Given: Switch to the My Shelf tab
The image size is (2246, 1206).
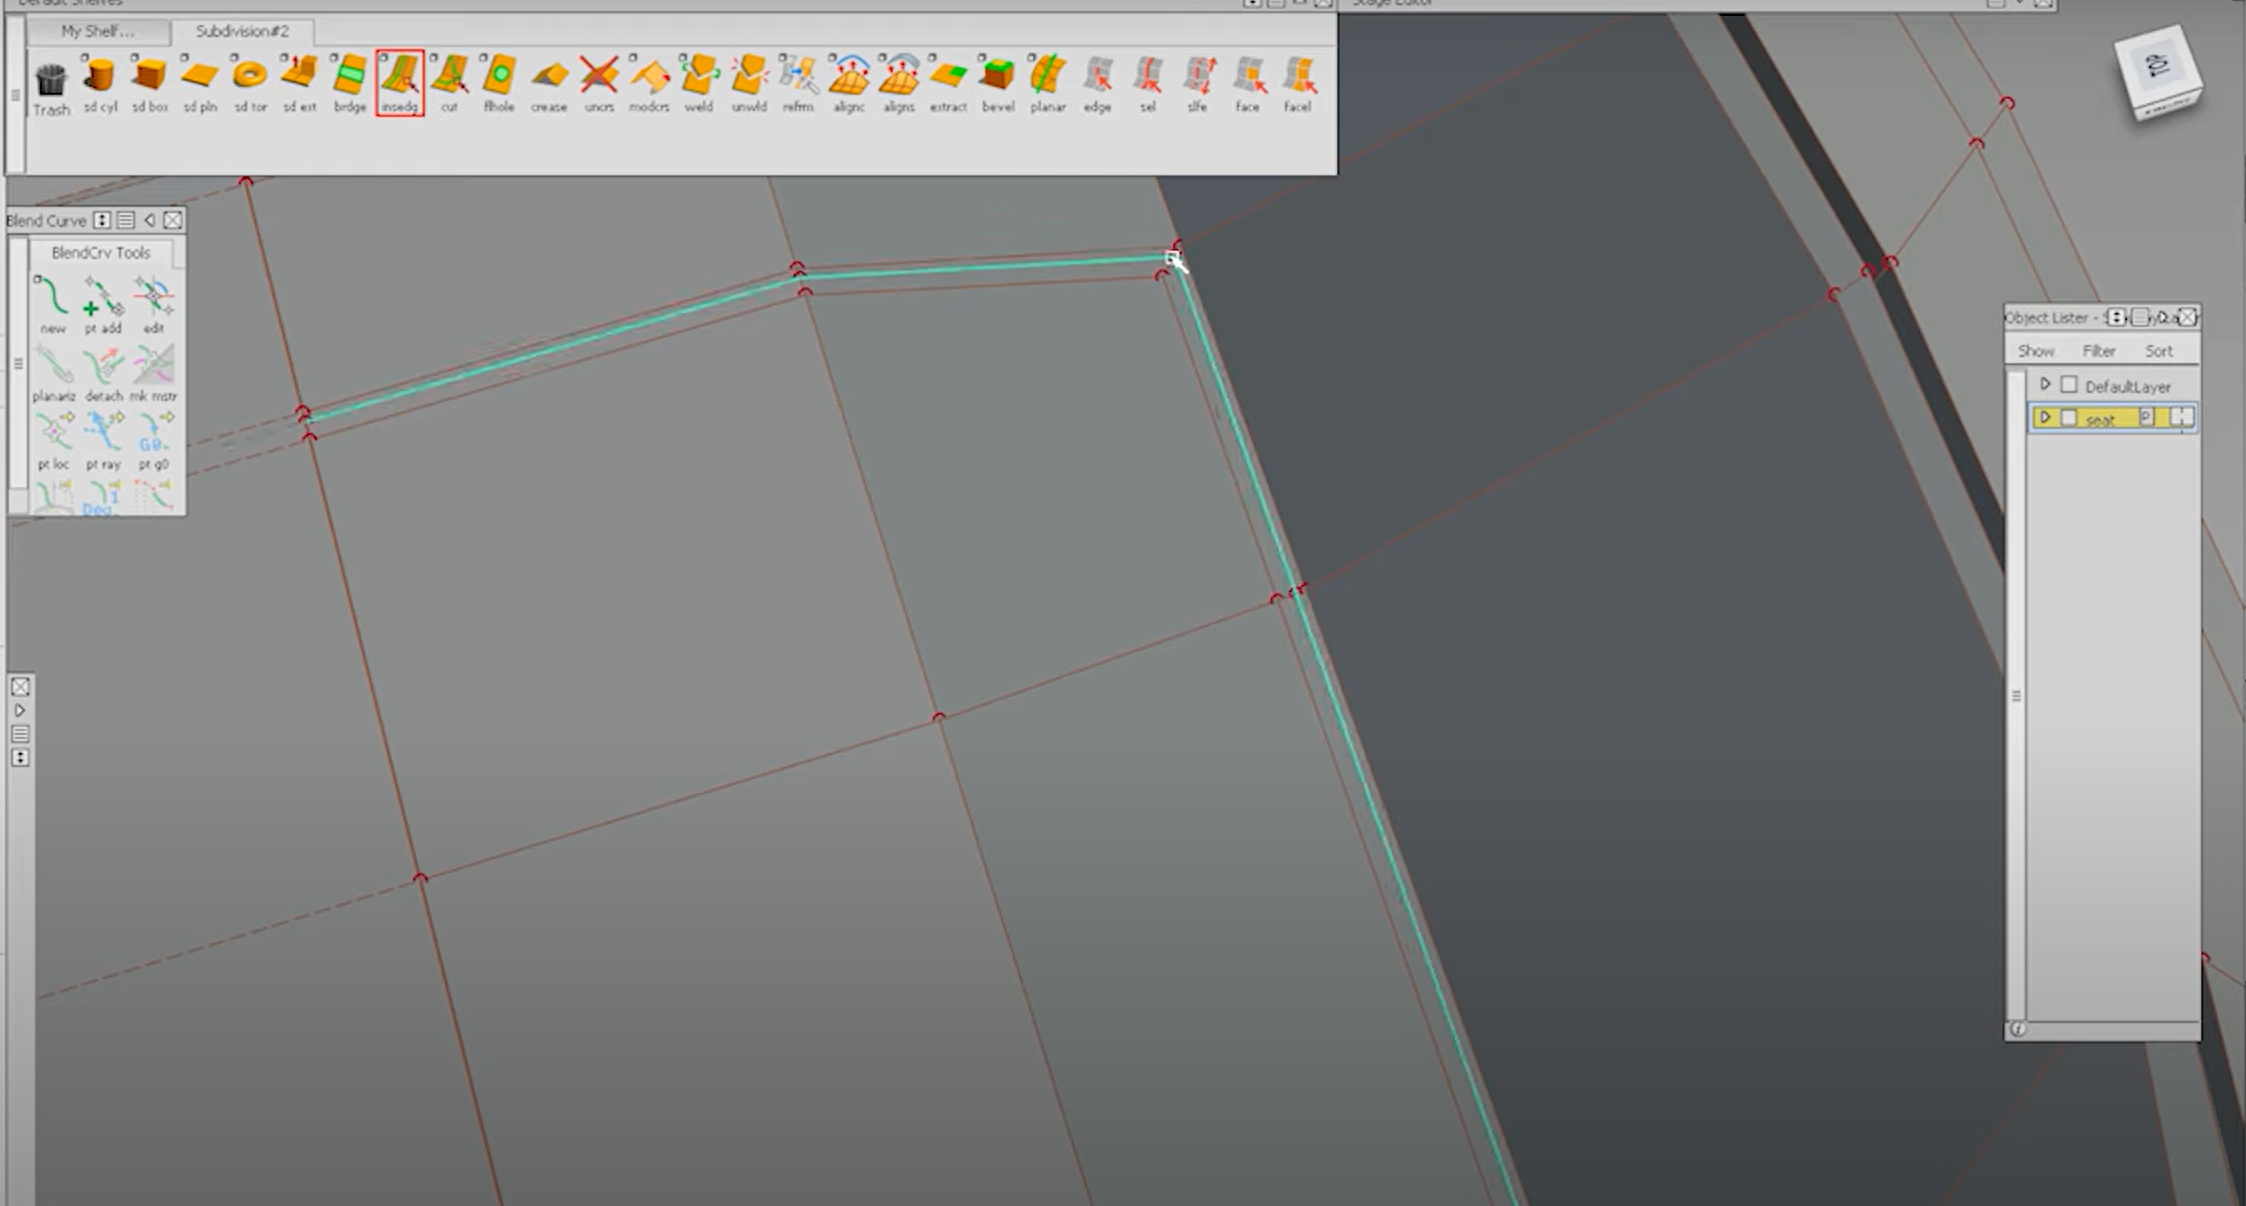Looking at the screenshot, I should tap(97, 31).
